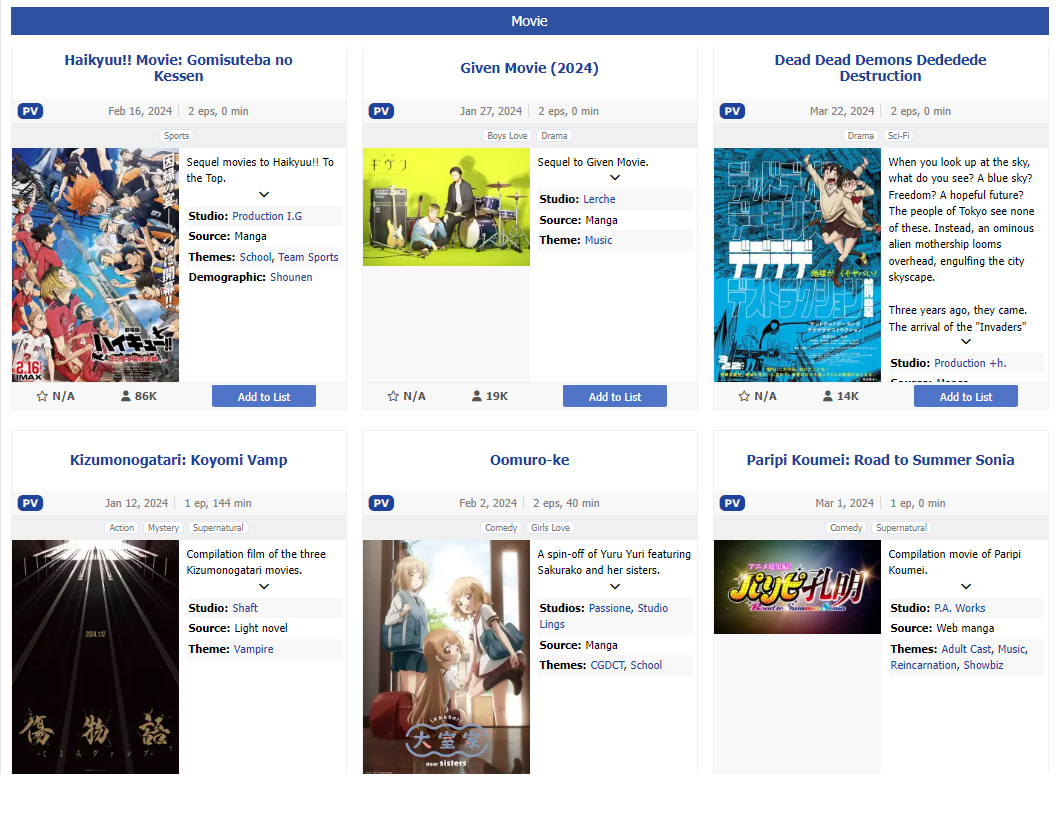Open the Team Sports theme link
Viewport: 1058px width, 830px height.
click(x=308, y=257)
